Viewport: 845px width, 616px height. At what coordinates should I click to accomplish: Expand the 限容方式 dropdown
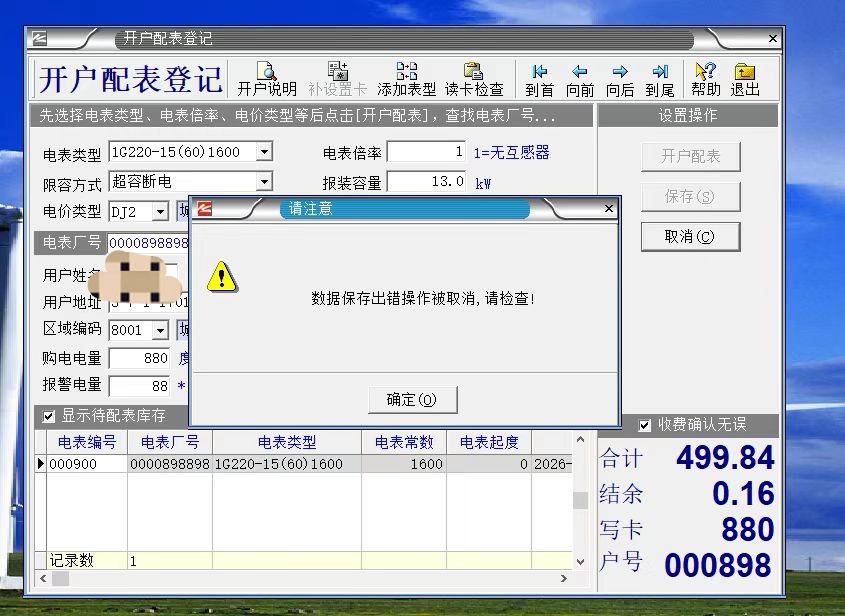264,182
